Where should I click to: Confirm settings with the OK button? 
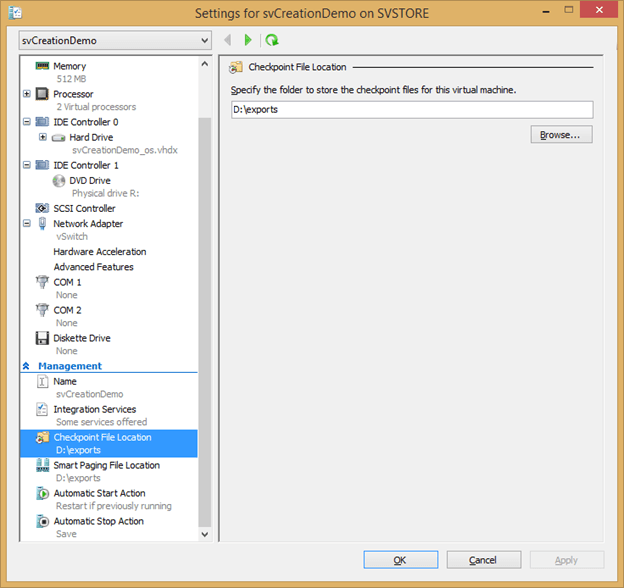(400, 560)
